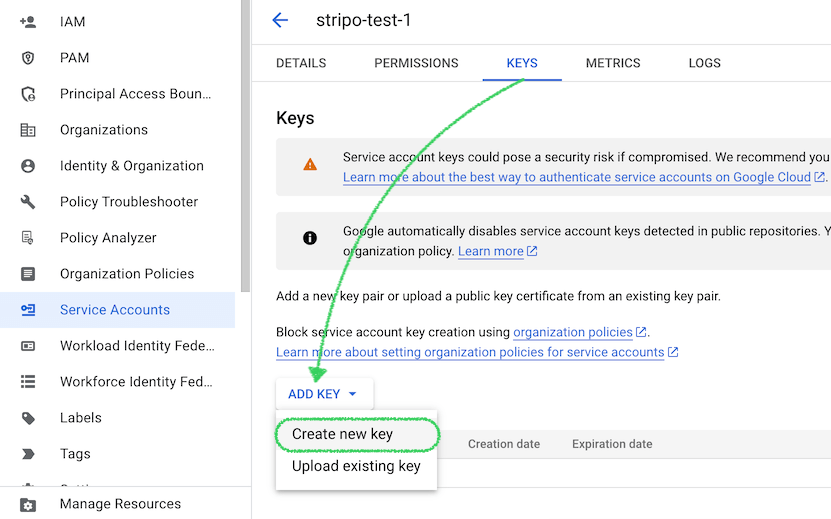Open link about best way to authenticate
Image resolution: width=831 pixels, height=519 pixels.
(576, 177)
